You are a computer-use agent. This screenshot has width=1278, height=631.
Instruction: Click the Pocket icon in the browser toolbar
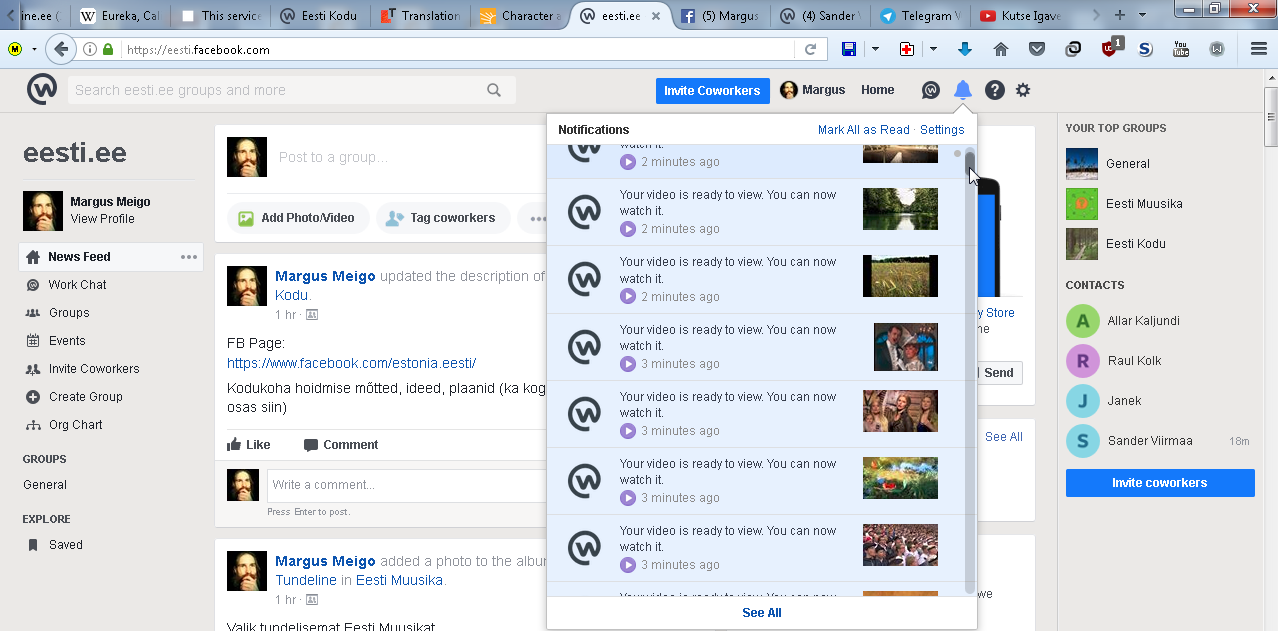tap(1037, 49)
